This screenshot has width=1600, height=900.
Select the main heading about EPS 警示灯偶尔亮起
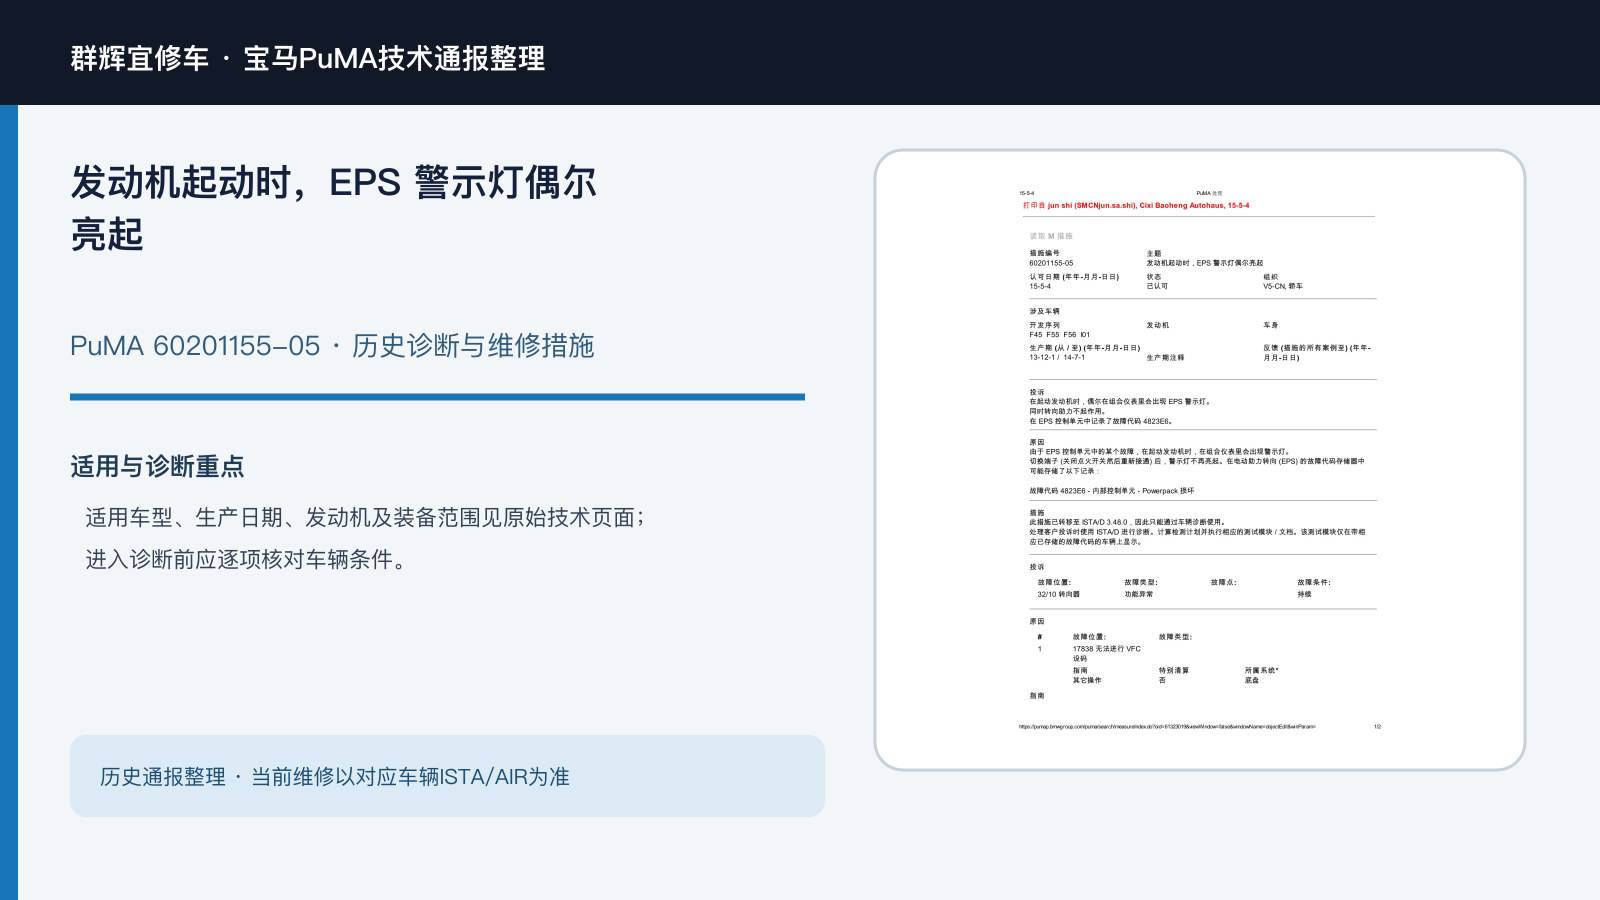333,208
